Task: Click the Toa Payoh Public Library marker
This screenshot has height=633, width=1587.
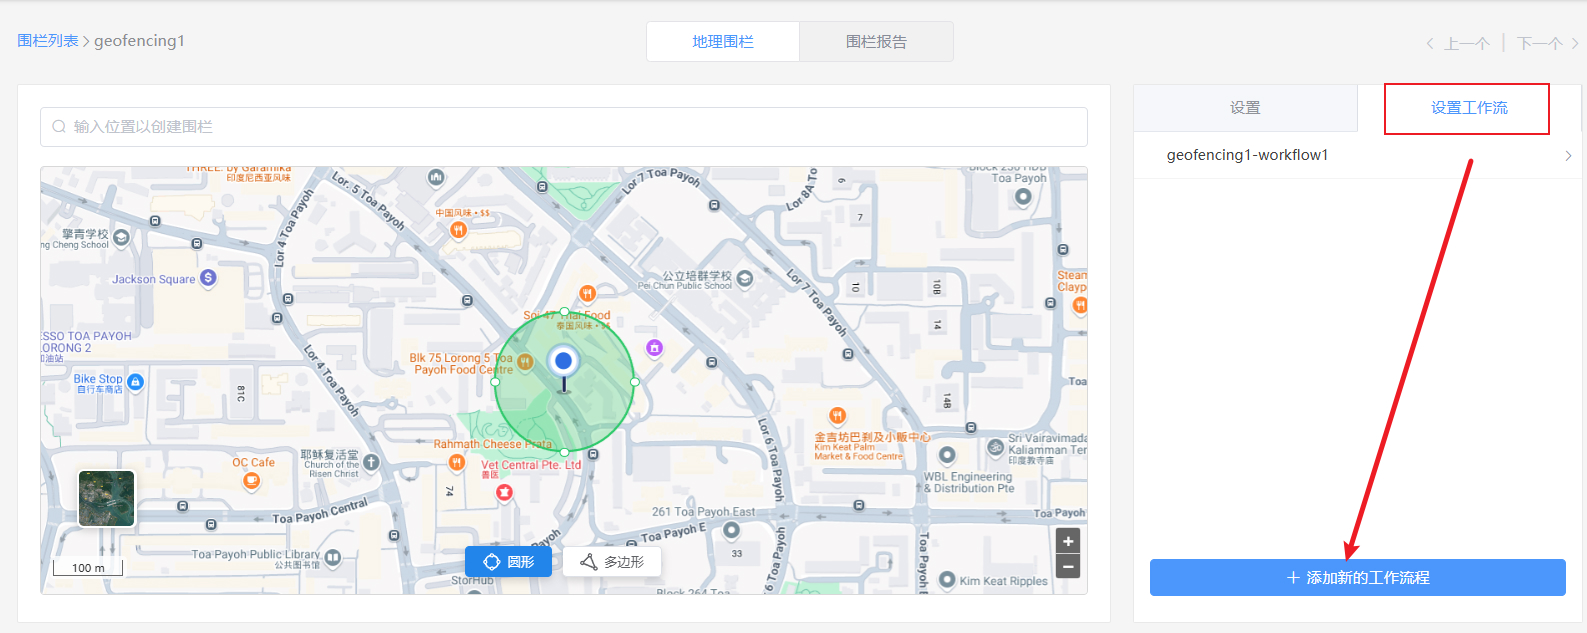Action: pos(333,557)
